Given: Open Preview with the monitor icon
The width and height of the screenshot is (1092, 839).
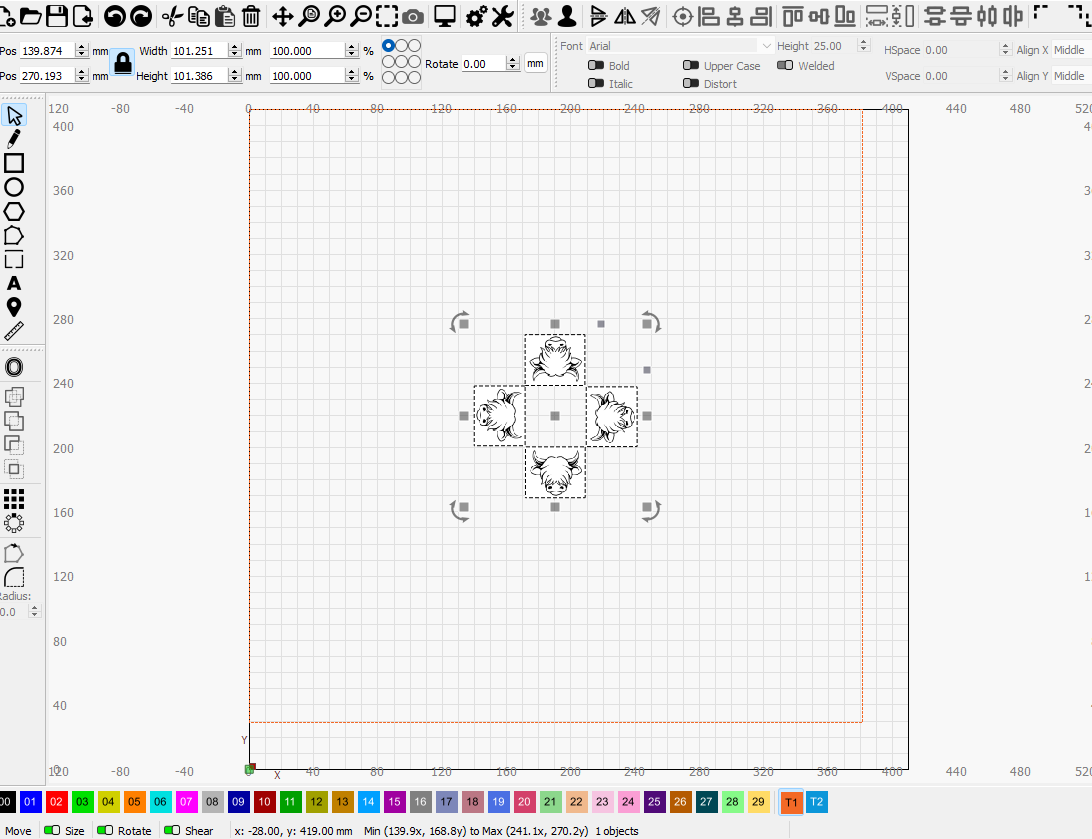Looking at the screenshot, I should [x=444, y=15].
